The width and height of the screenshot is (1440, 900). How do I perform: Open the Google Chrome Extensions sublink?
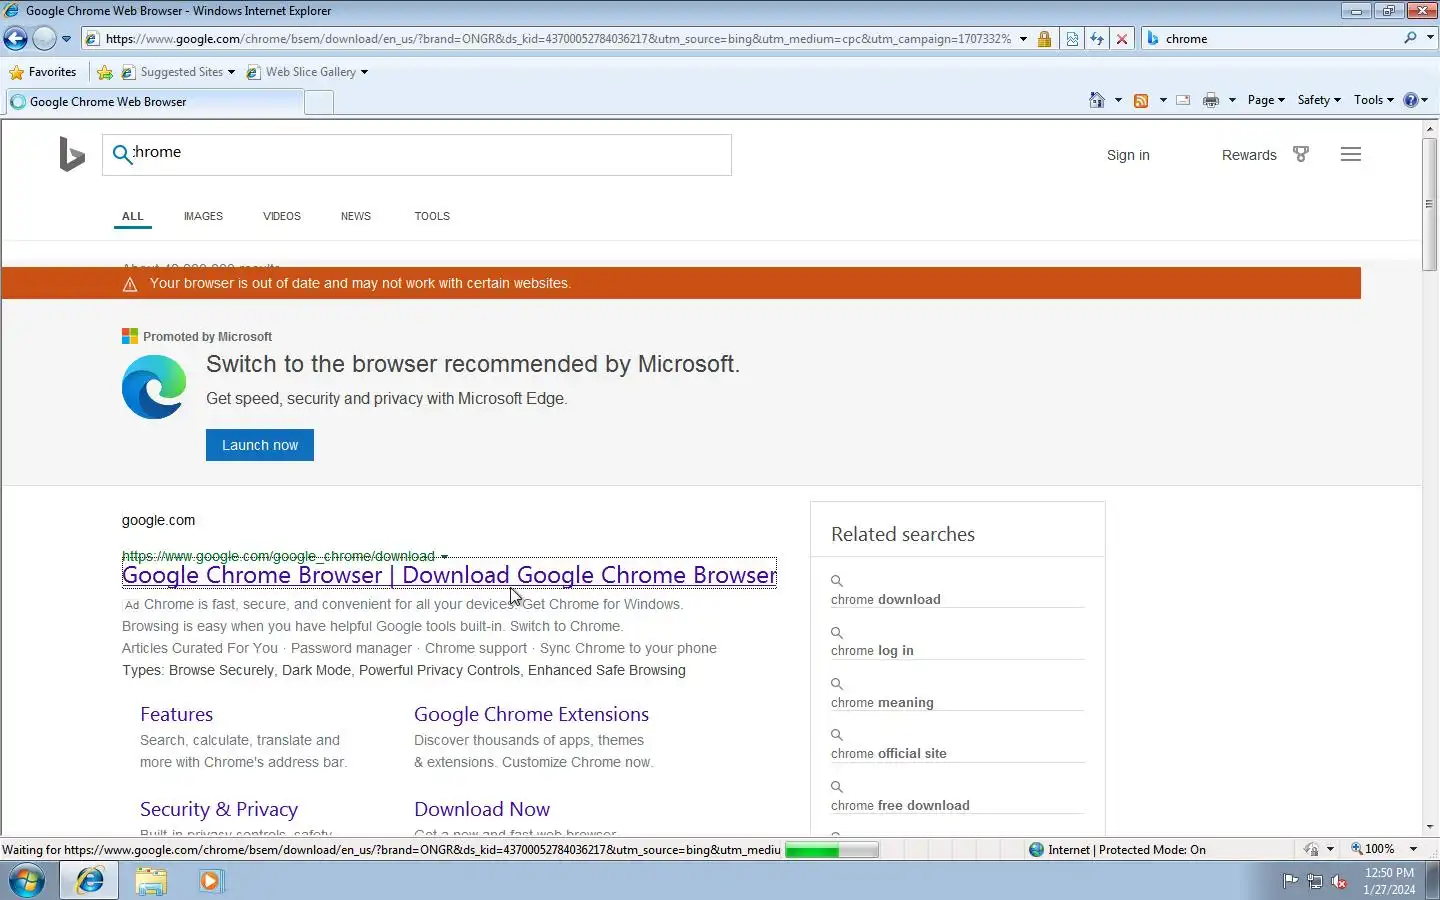coord(531,714)
